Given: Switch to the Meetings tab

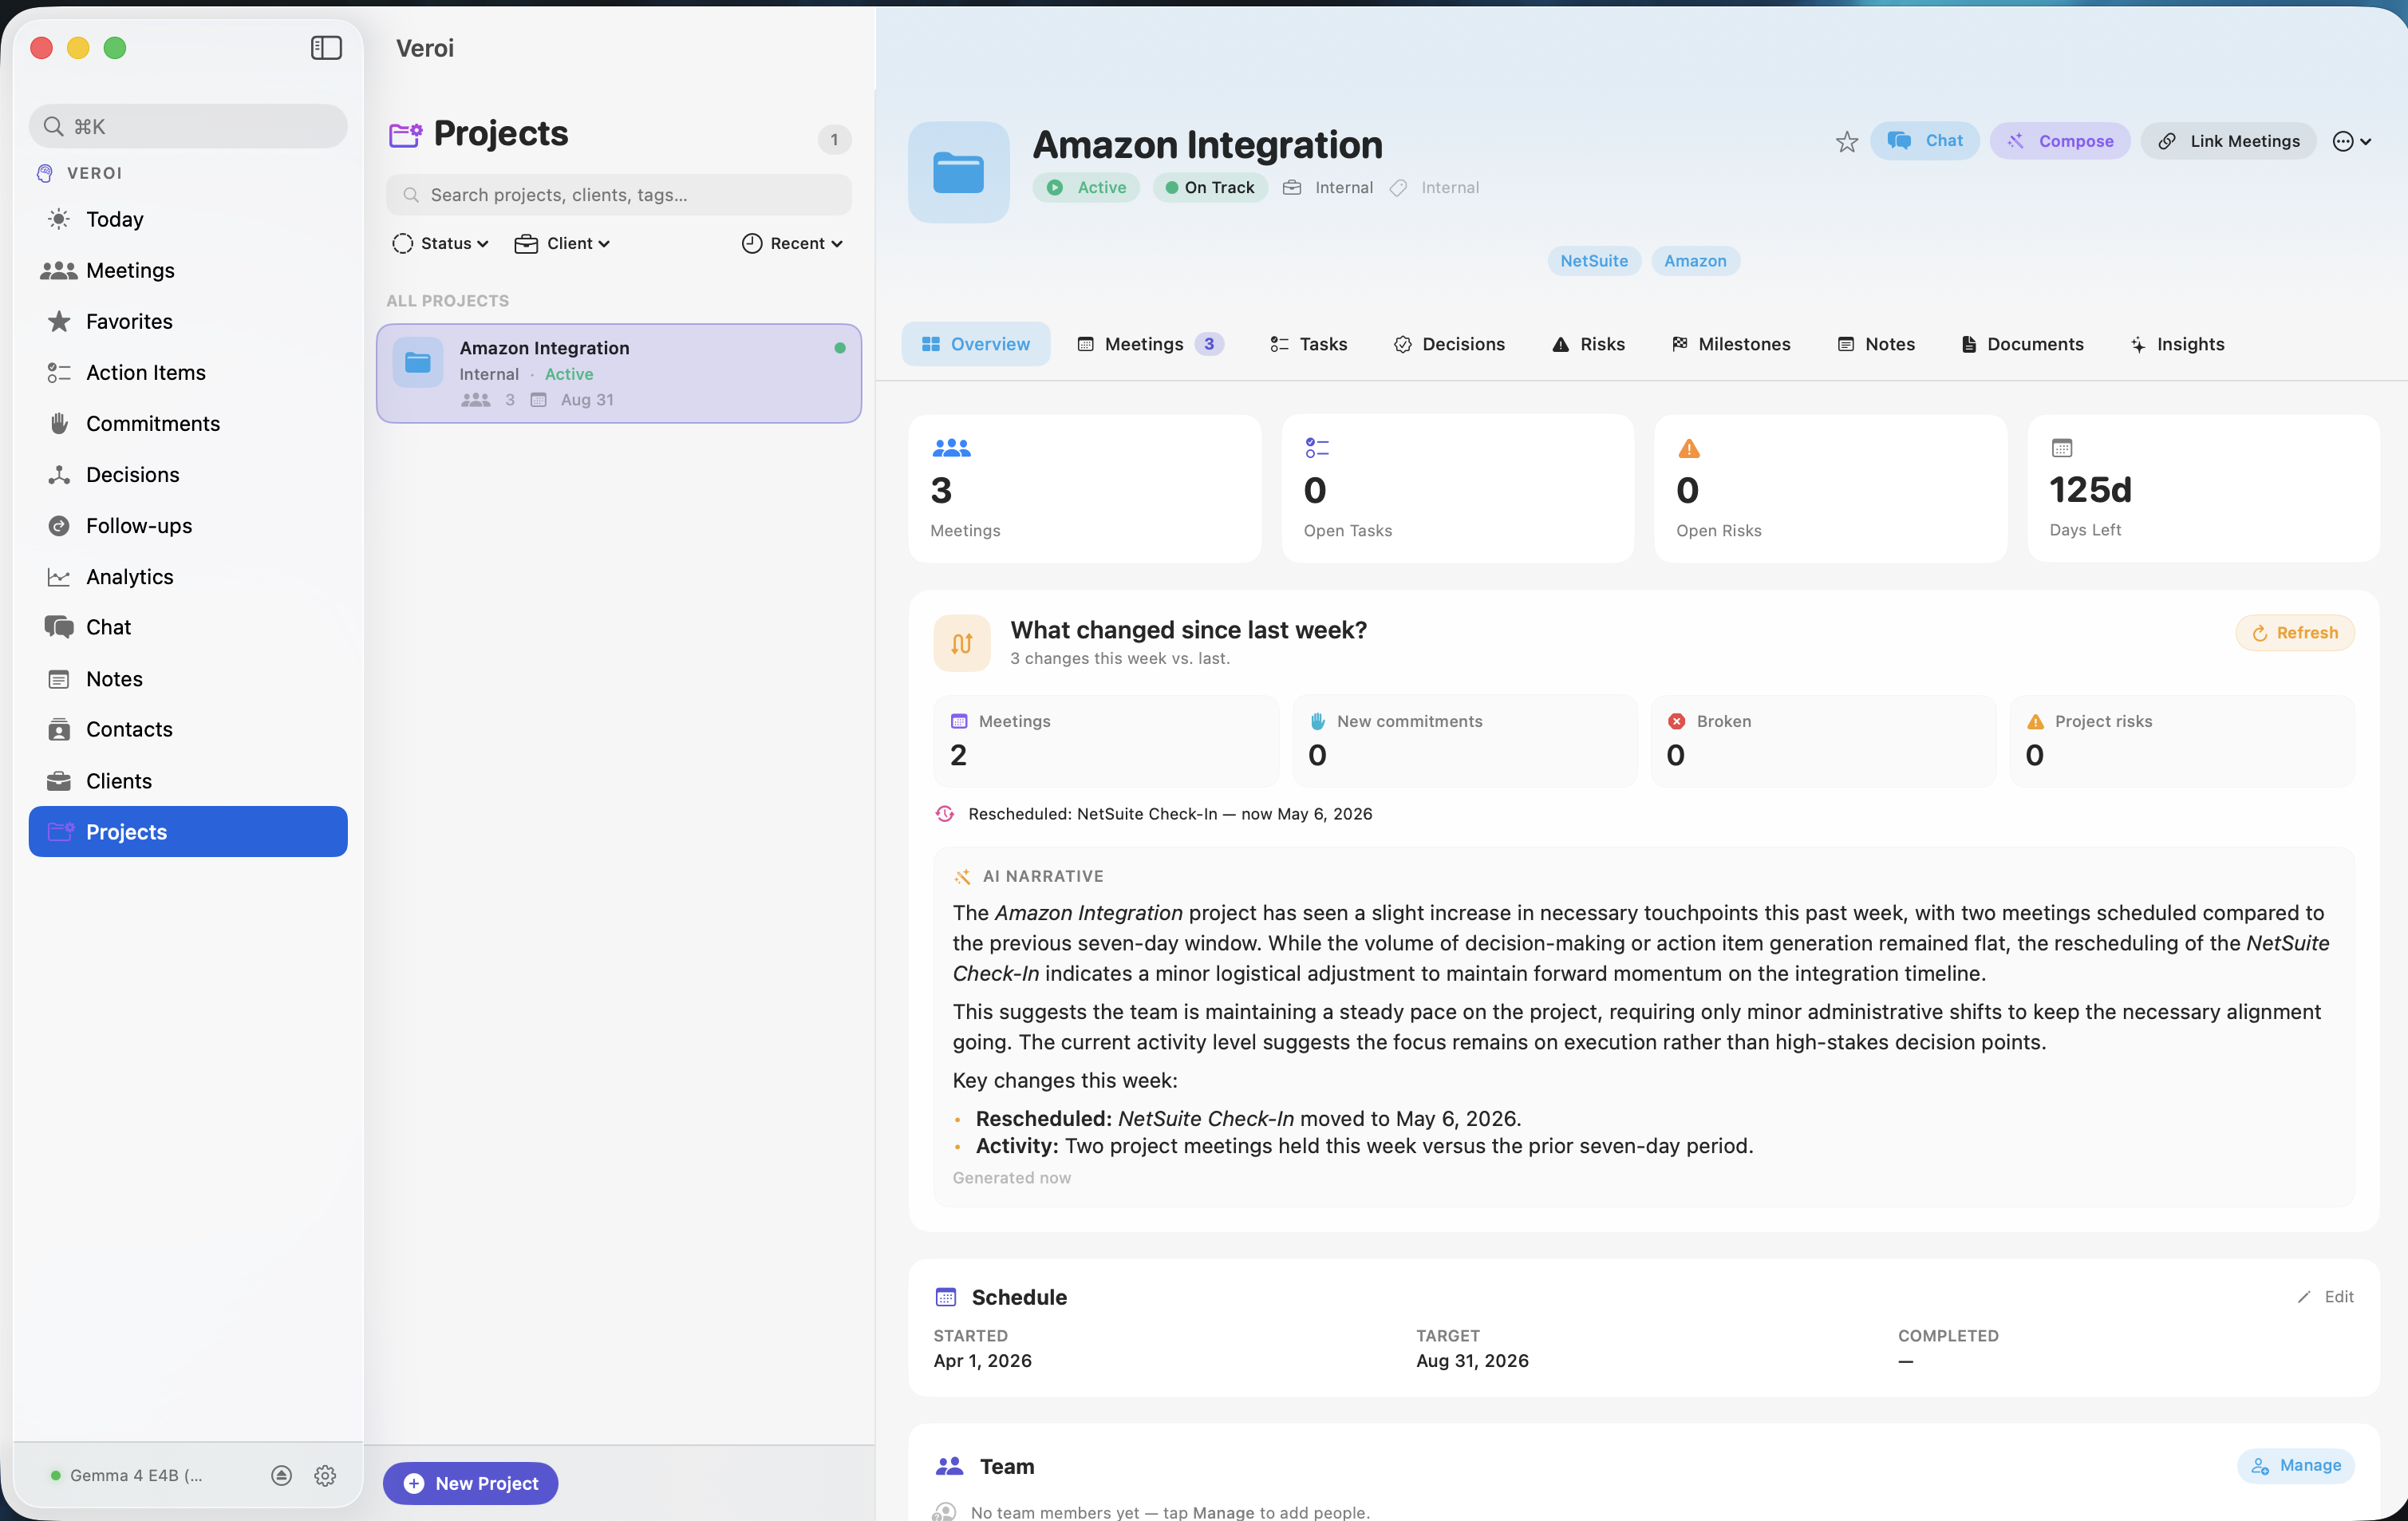Looking at the screenshot, I should (1150, 344).
